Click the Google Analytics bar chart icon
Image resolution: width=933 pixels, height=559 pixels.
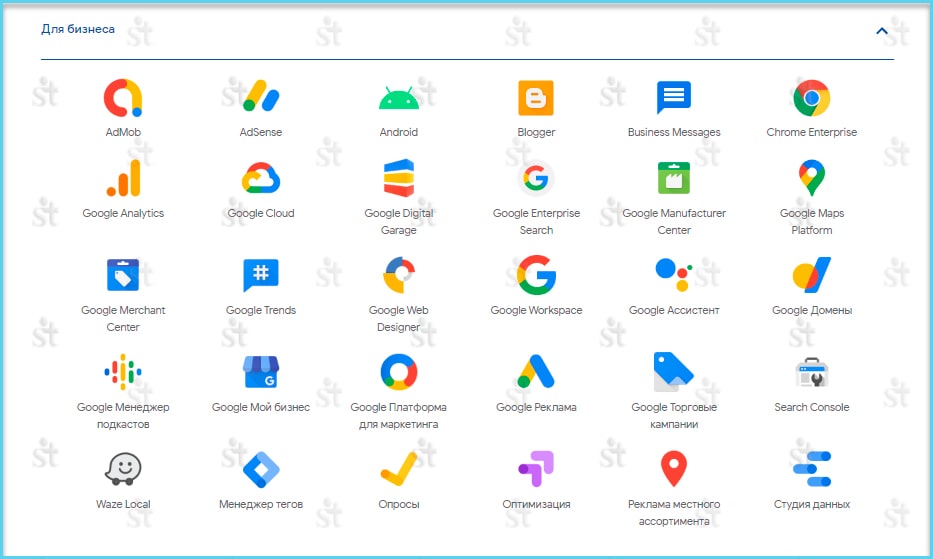tap(123, 178)
